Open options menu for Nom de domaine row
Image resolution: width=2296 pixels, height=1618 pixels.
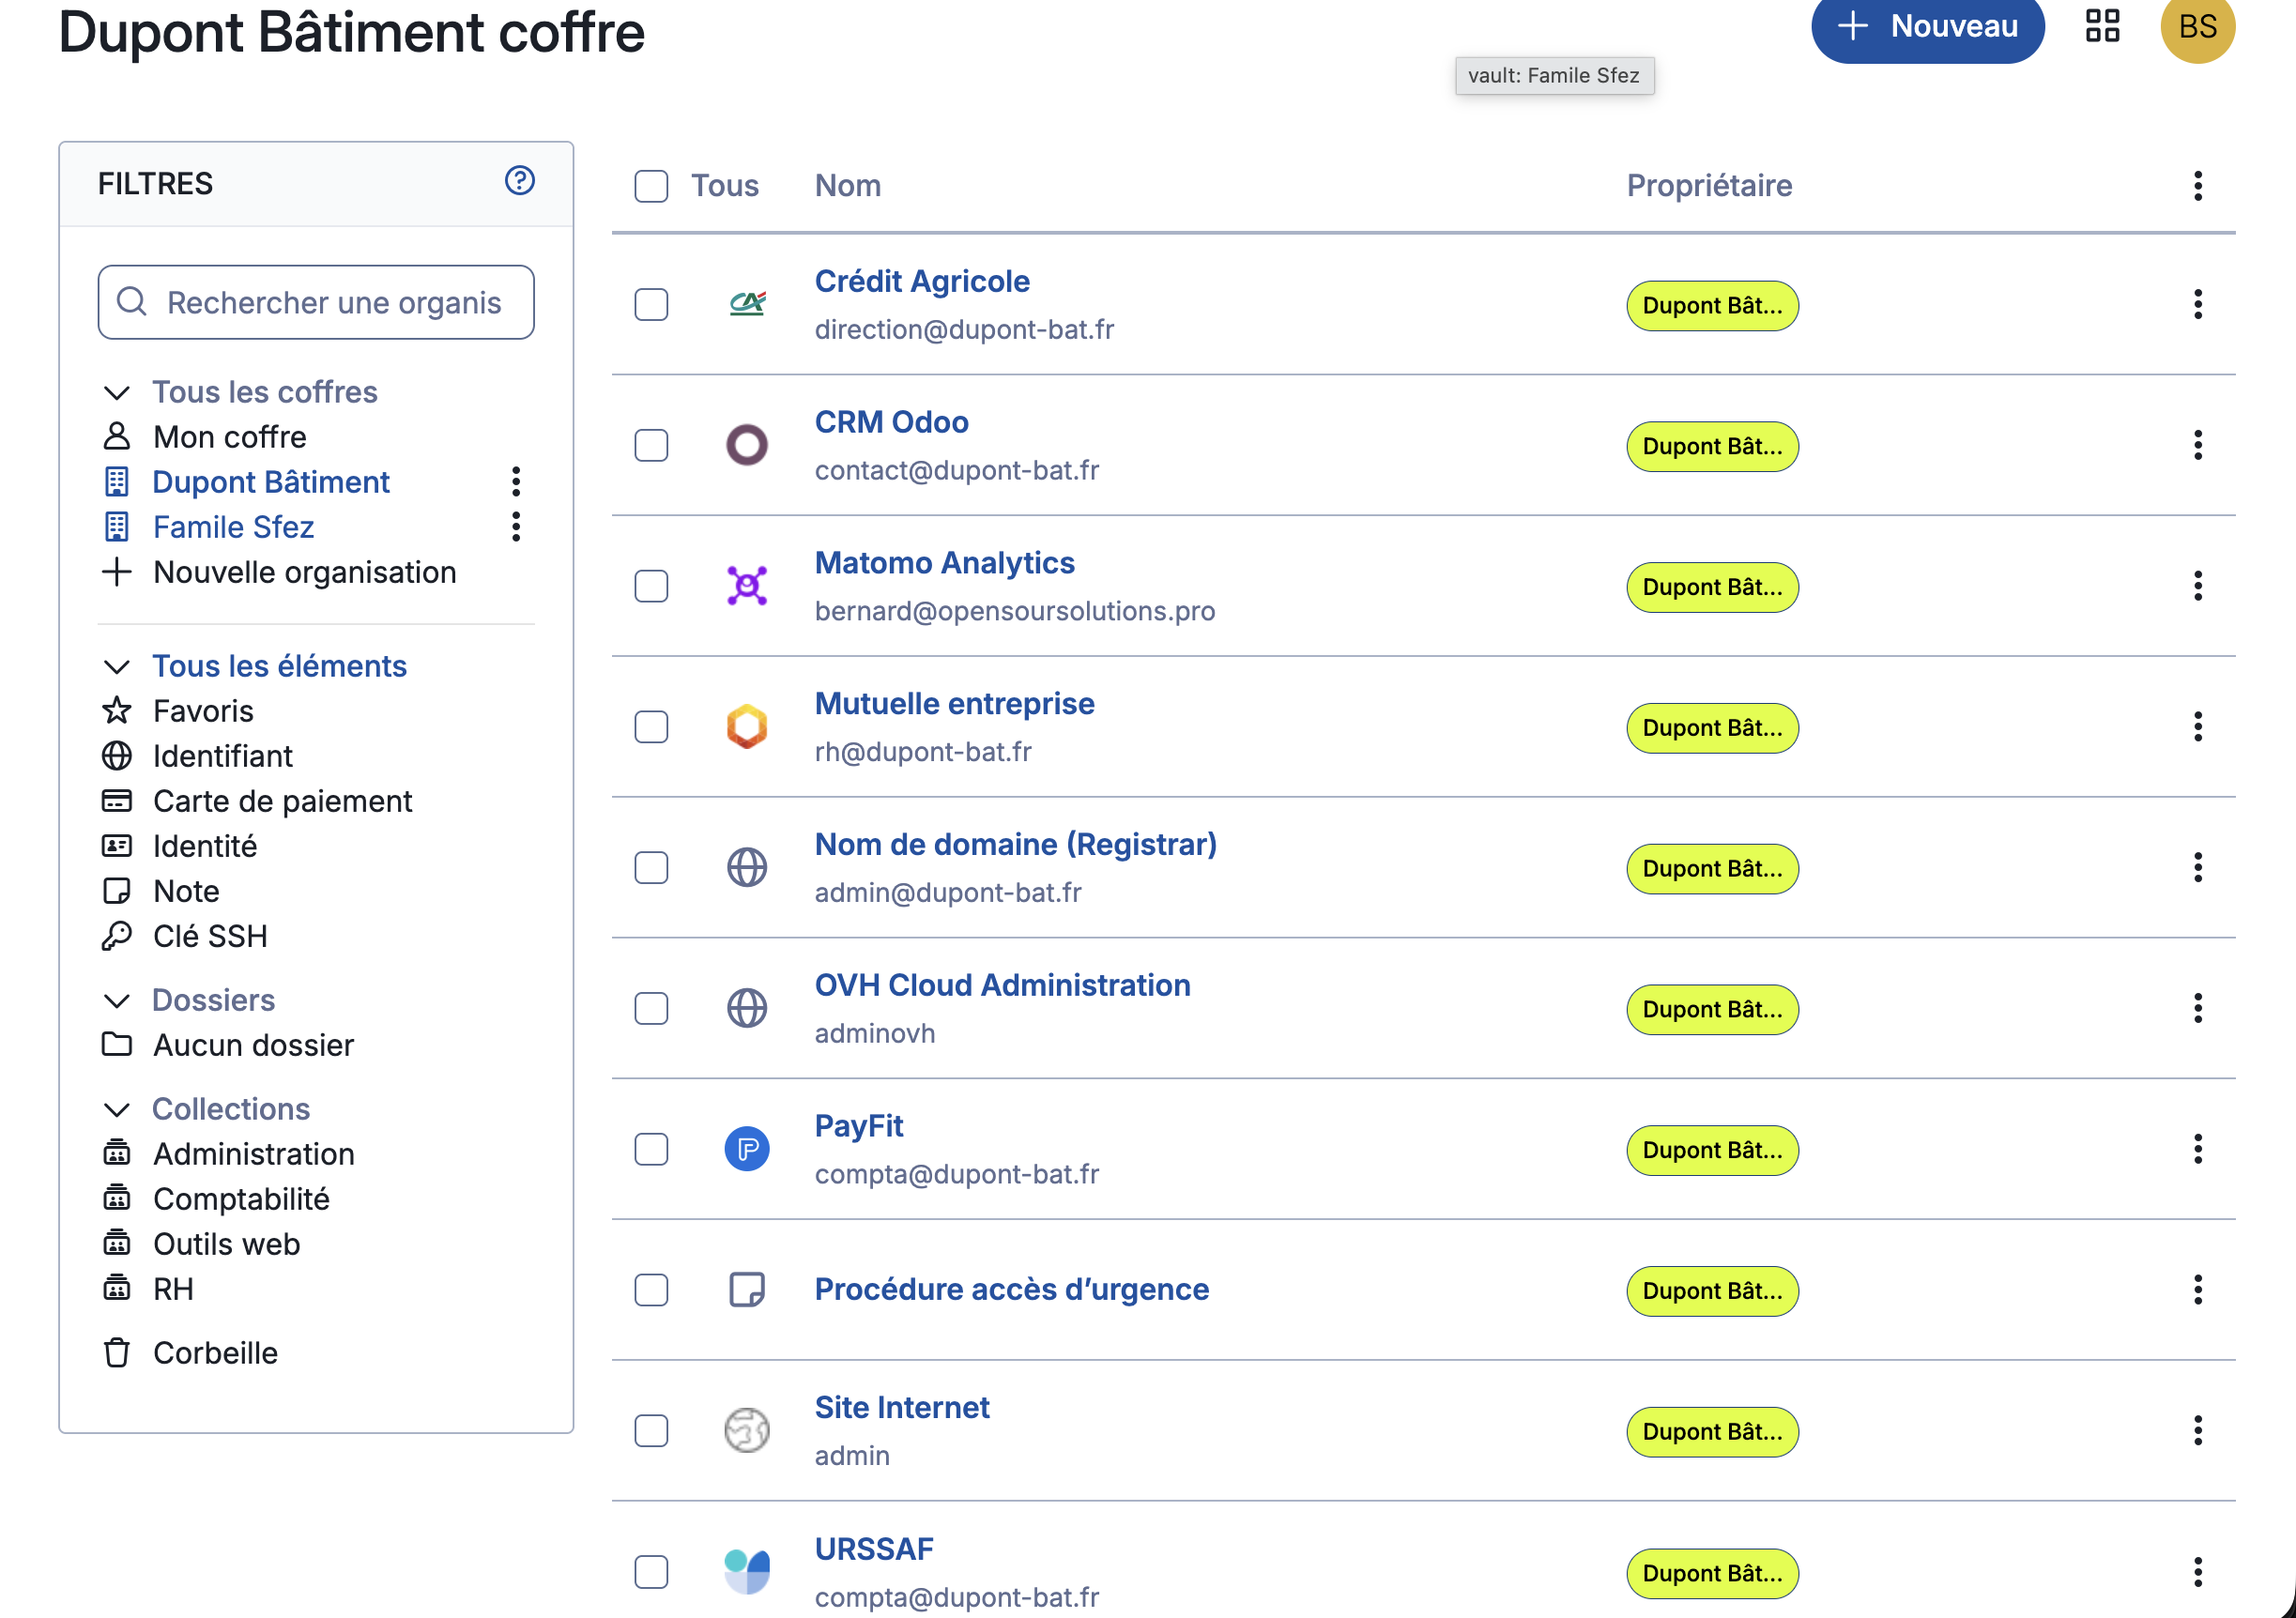click(2197, 868)
